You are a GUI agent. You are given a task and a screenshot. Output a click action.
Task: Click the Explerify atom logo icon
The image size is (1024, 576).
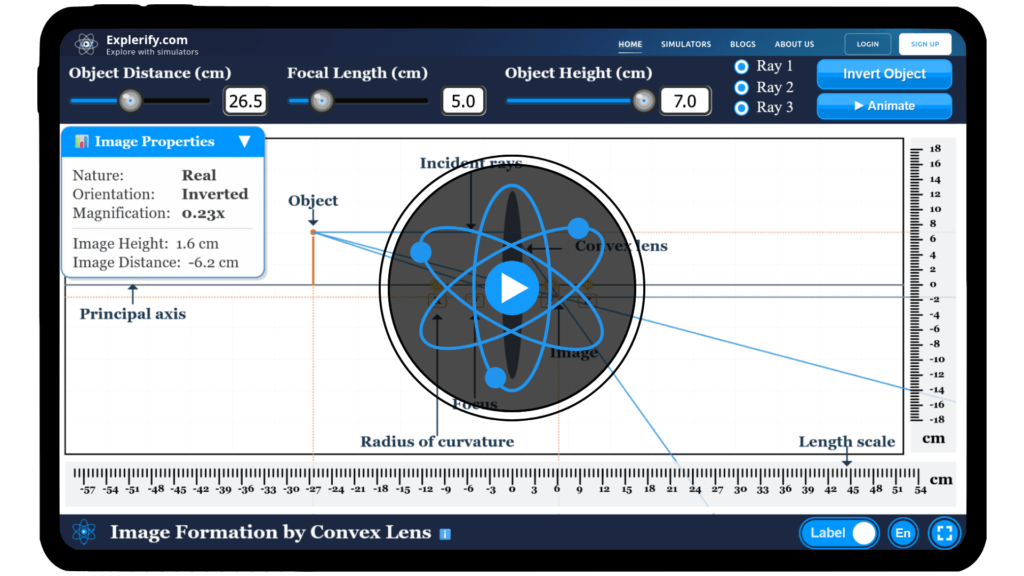coord(85,43)
